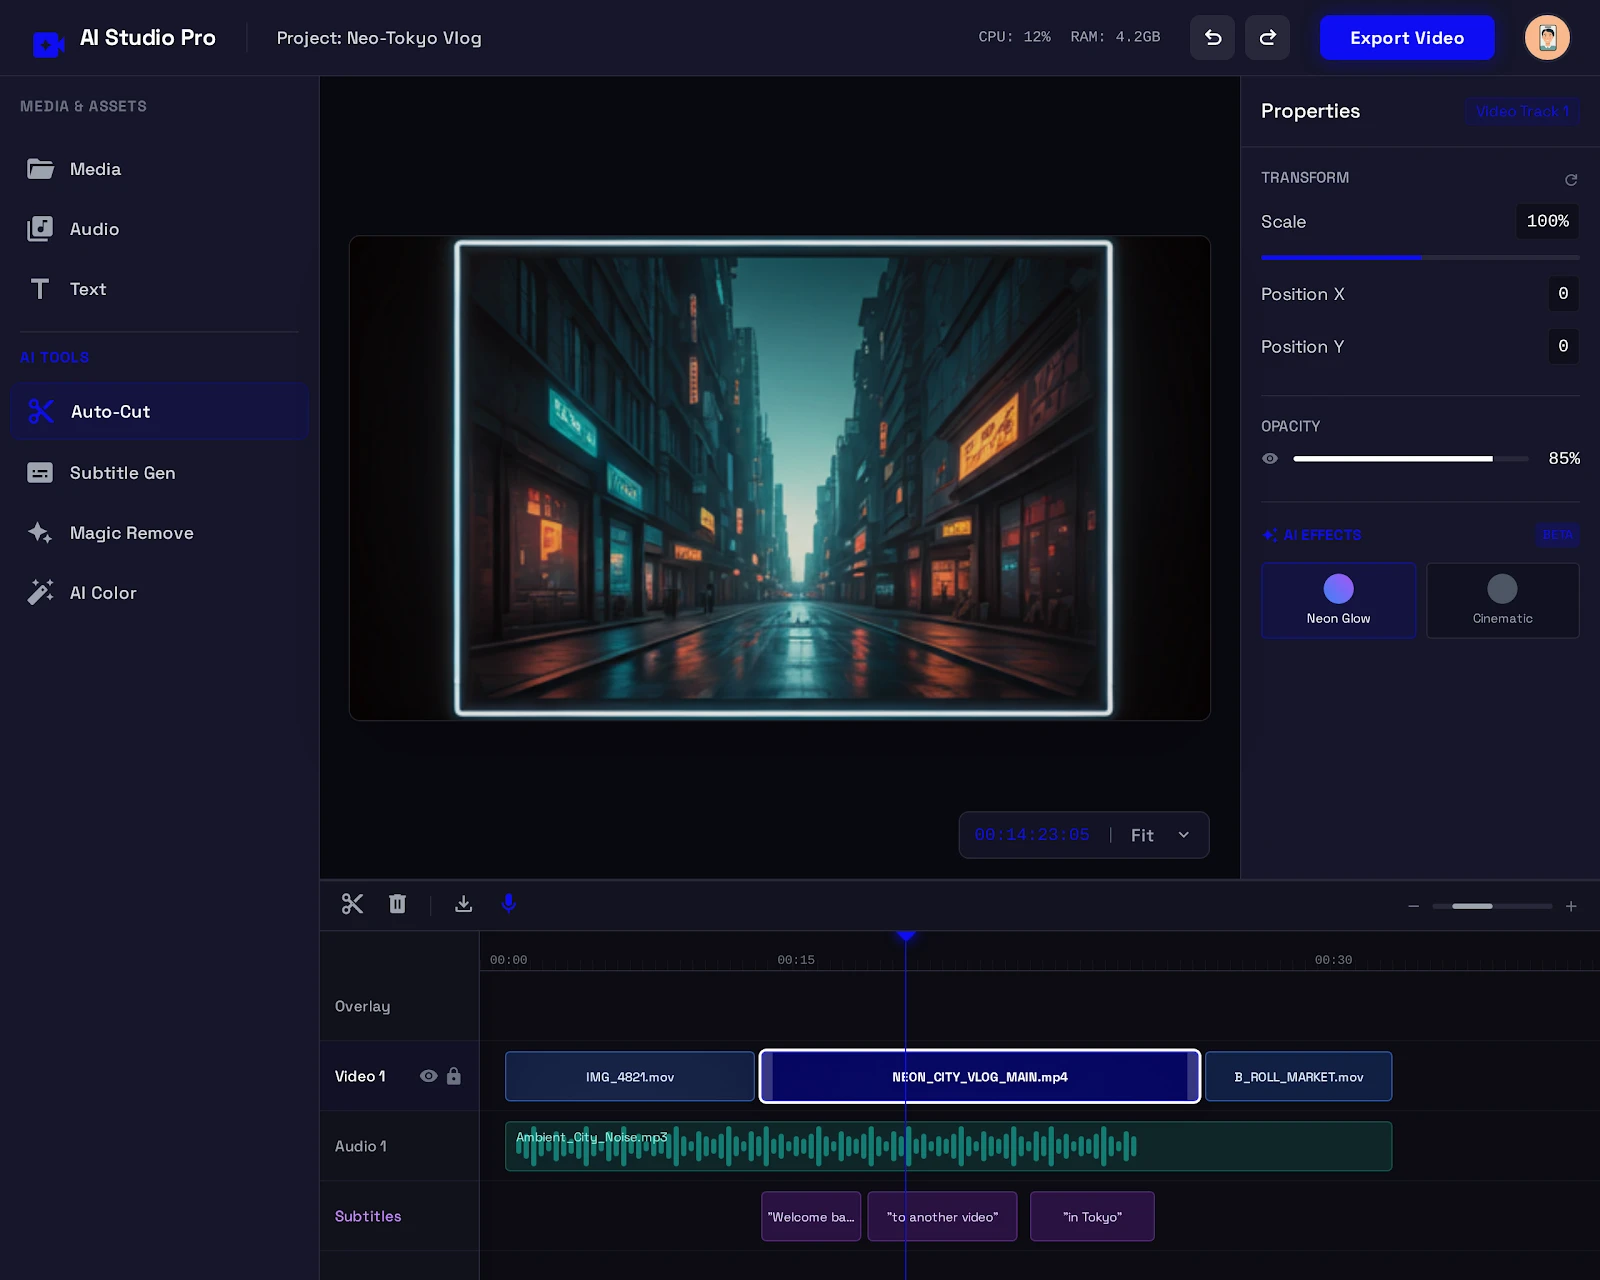
Task: Click the Audio 1 track label
Action: (360, 1146)
